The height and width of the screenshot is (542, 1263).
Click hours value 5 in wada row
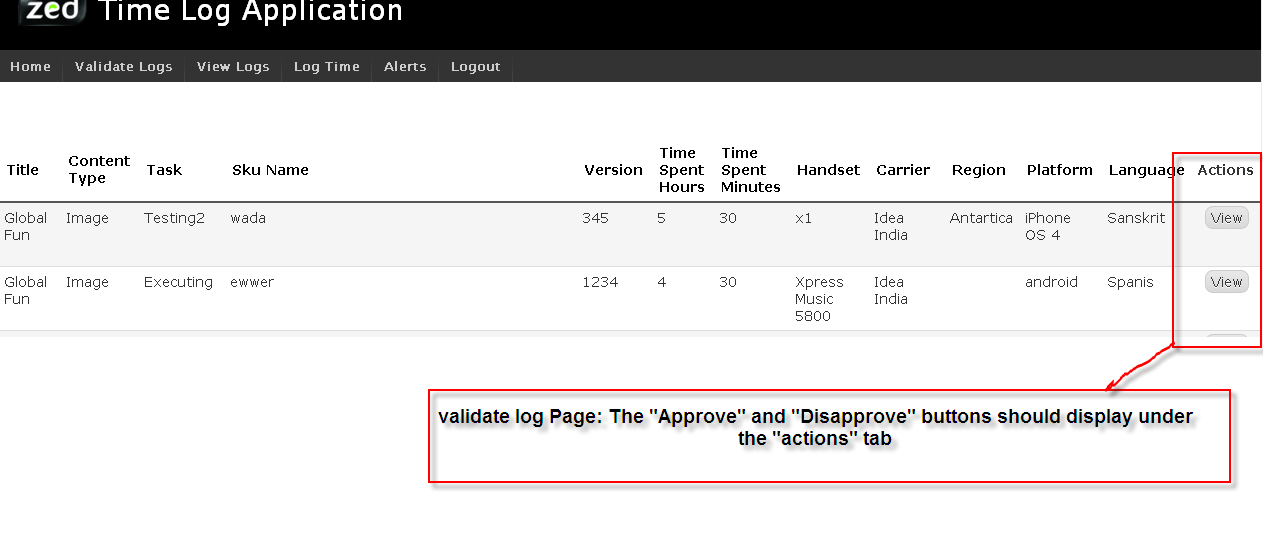[661, 218]
